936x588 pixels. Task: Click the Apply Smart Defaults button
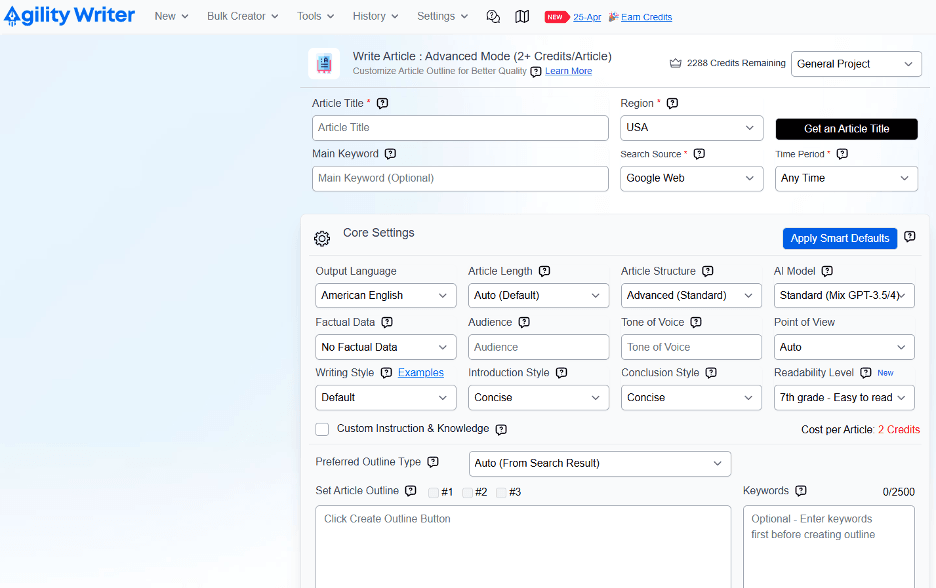point(839,238)
